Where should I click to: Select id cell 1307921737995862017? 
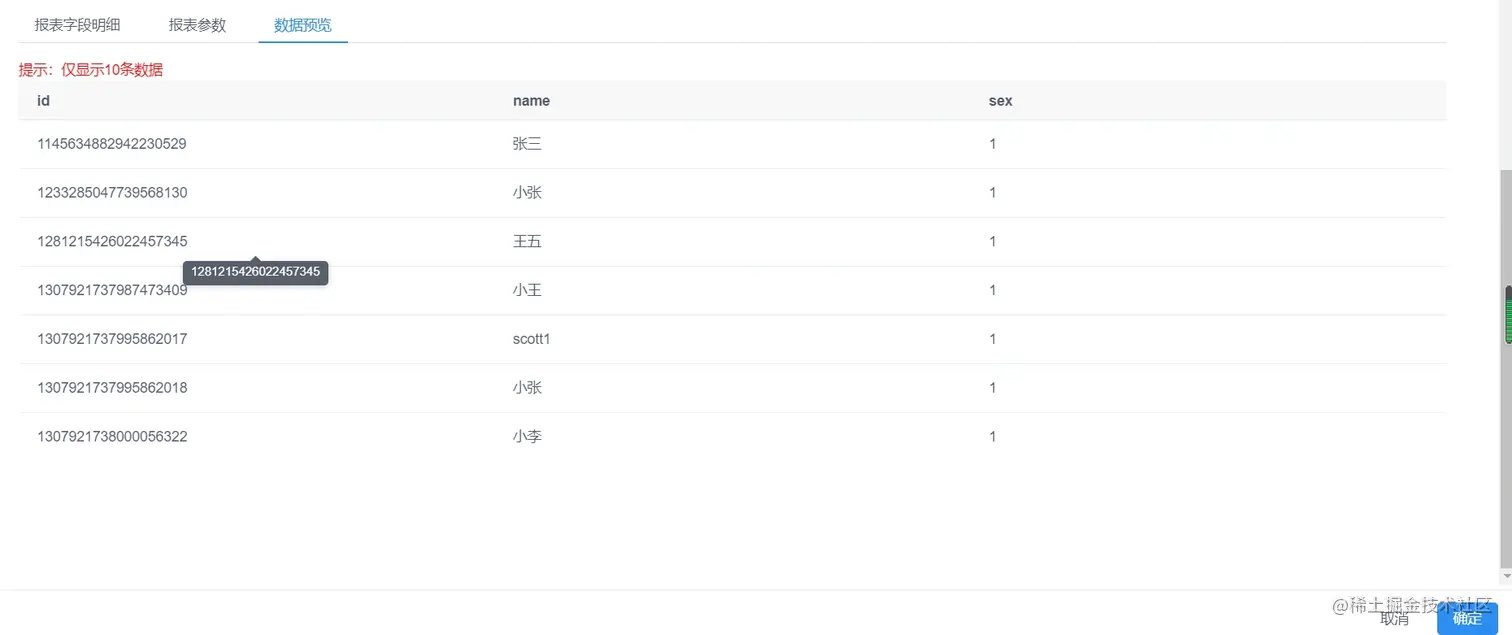click(x=112, y=339)
